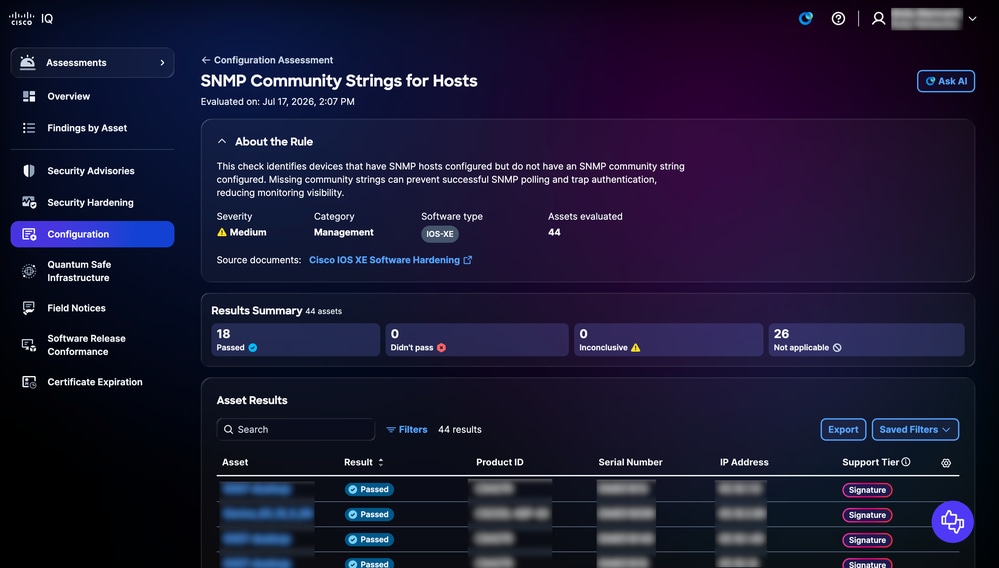Open the Saved Filters dropdown
999x568 pixels.
click(x=915, y=429)
